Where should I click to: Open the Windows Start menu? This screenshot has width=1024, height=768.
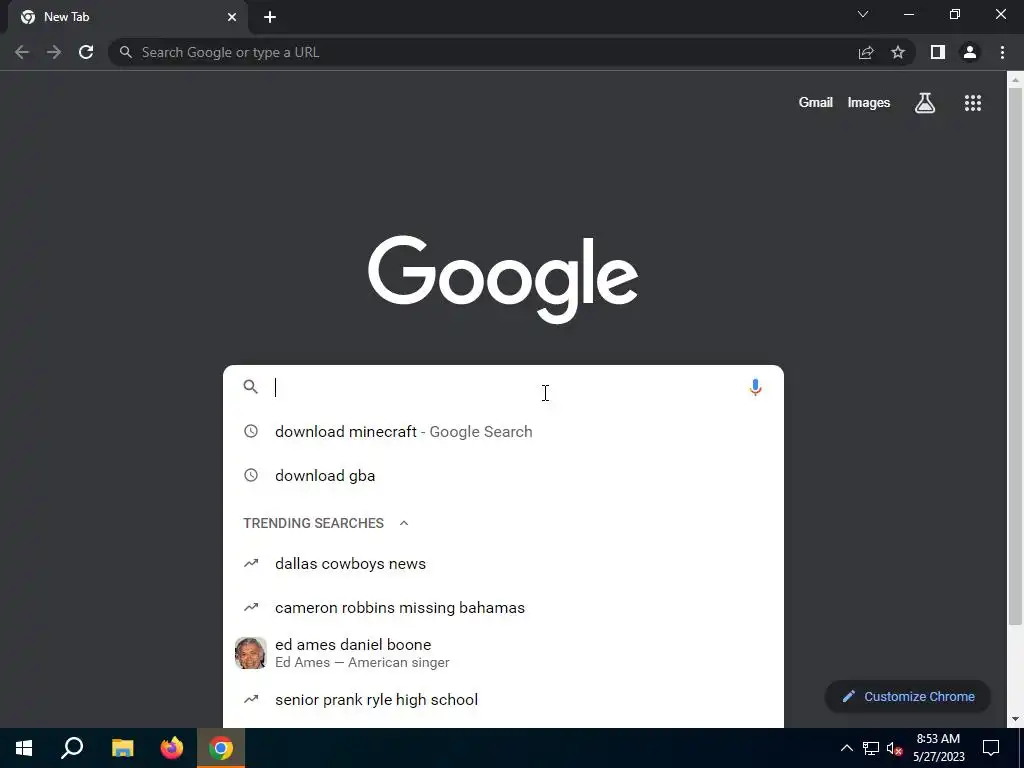coord(24,748)
